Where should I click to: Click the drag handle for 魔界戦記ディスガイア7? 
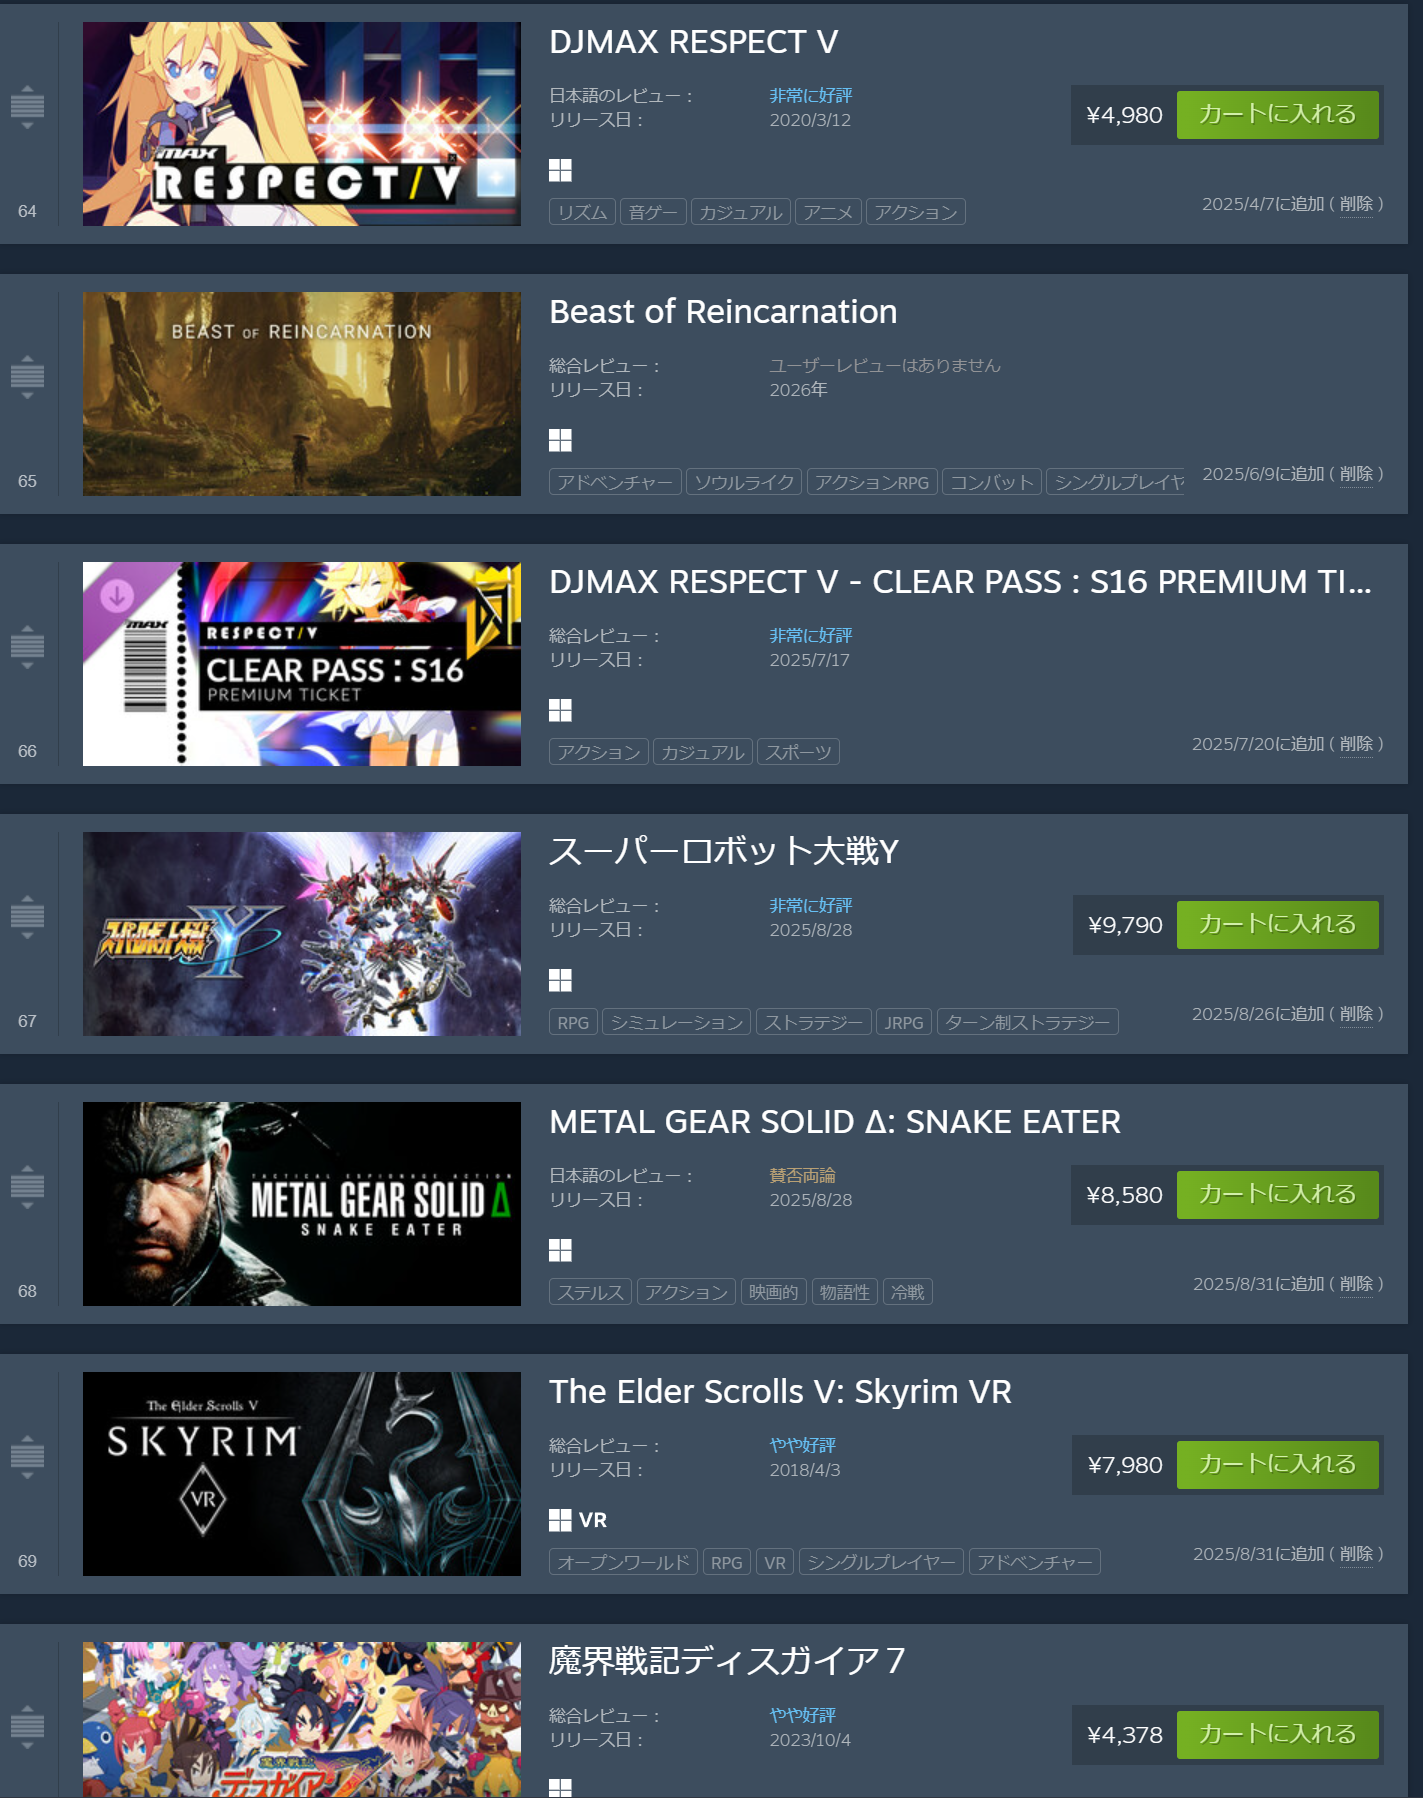[27, 1725]
